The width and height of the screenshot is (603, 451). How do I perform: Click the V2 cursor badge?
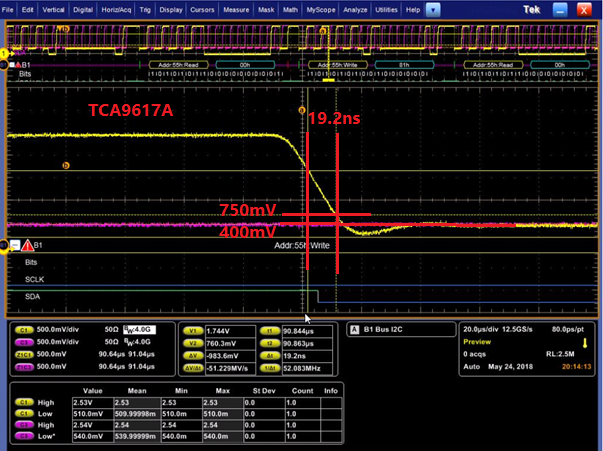193,343
